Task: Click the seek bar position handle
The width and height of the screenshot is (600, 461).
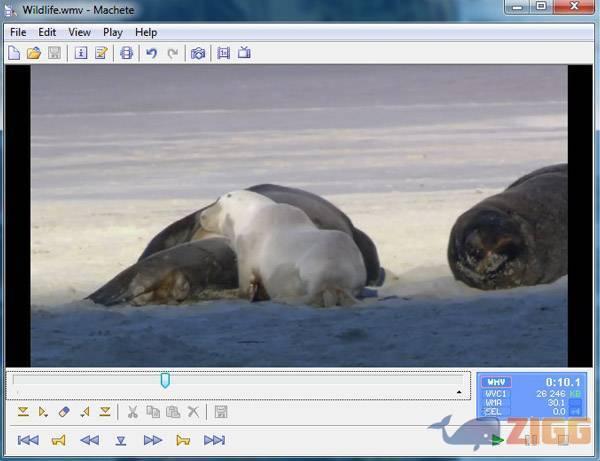Action: click(x=165, y=380)
